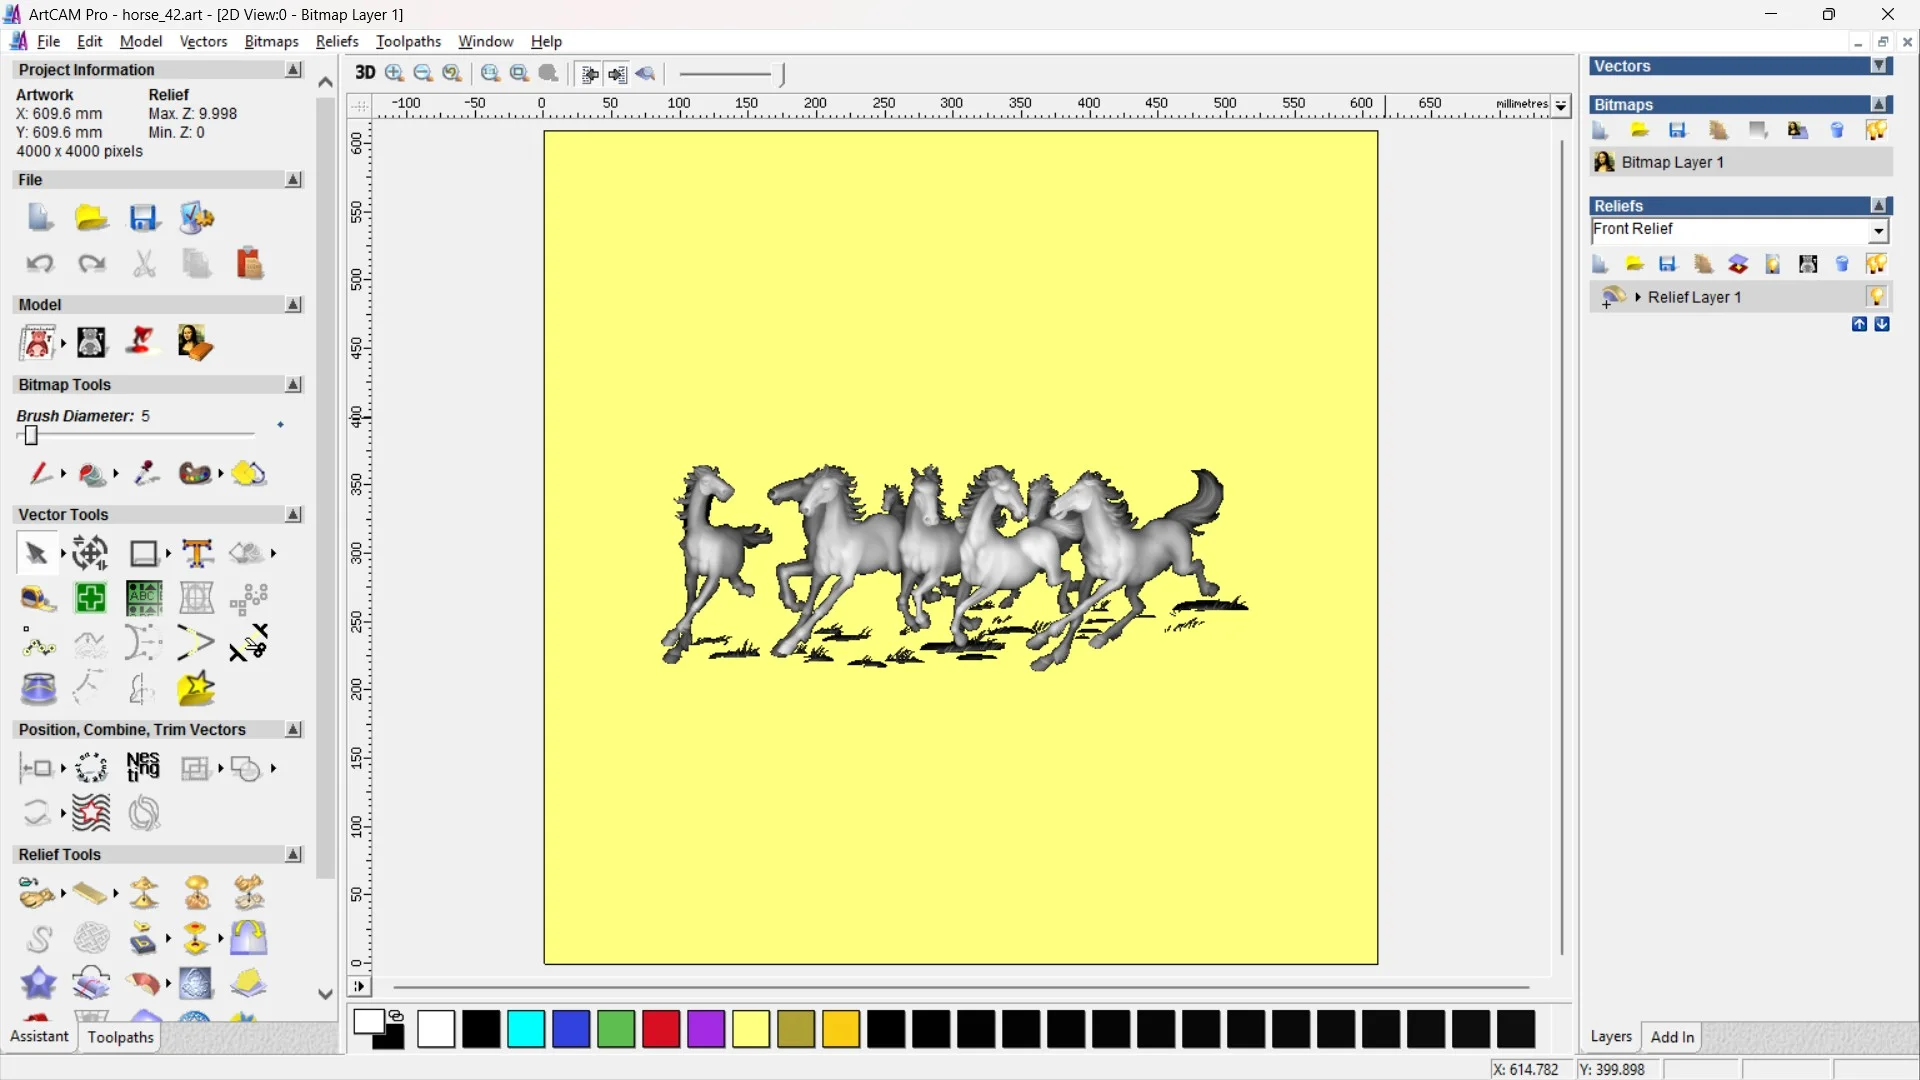Open the Front Relief dropdown
This screenshot has height=1080, width=1920.
coord(1878,231)
